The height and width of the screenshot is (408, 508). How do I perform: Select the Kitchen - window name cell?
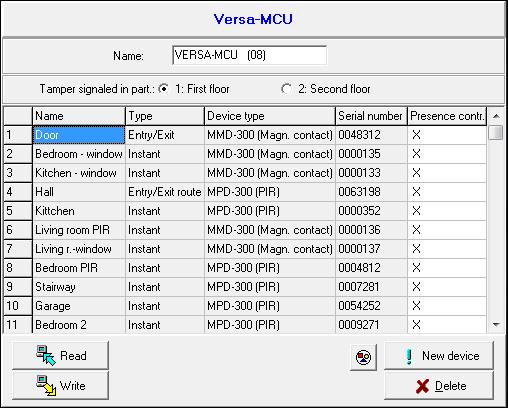coord(79,173)
